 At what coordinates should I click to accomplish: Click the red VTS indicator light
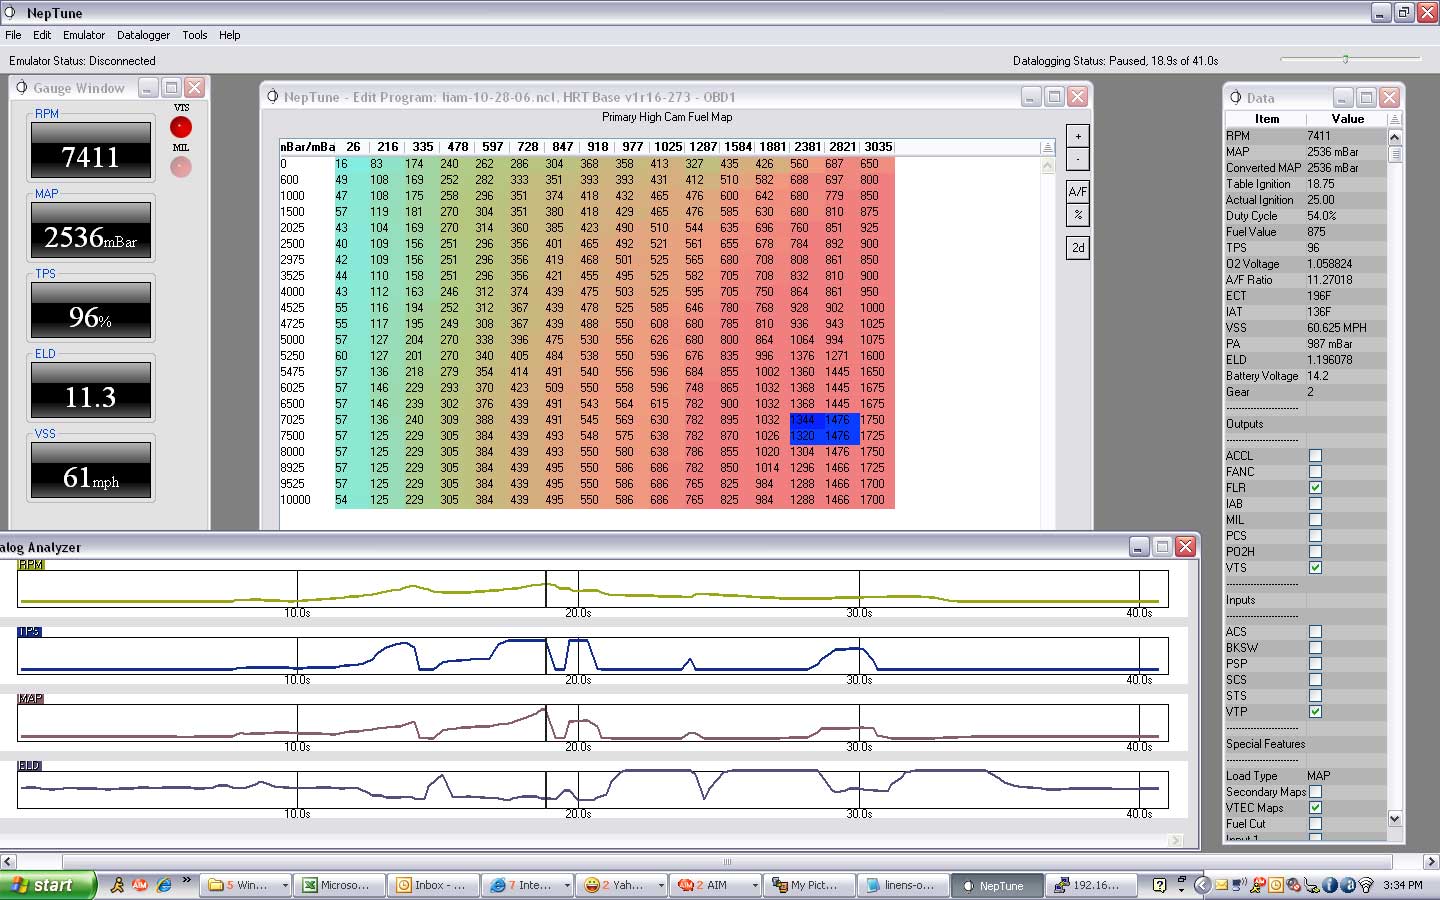tap(181, 127)
